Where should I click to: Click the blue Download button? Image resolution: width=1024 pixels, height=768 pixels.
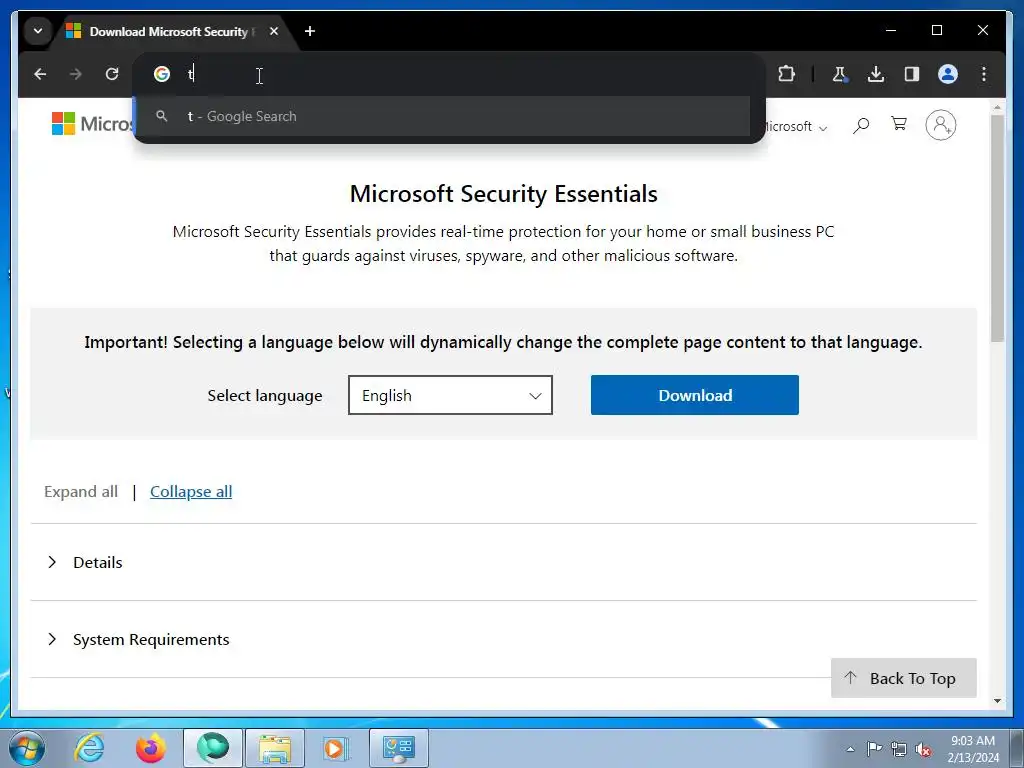(x=695, y=395)
